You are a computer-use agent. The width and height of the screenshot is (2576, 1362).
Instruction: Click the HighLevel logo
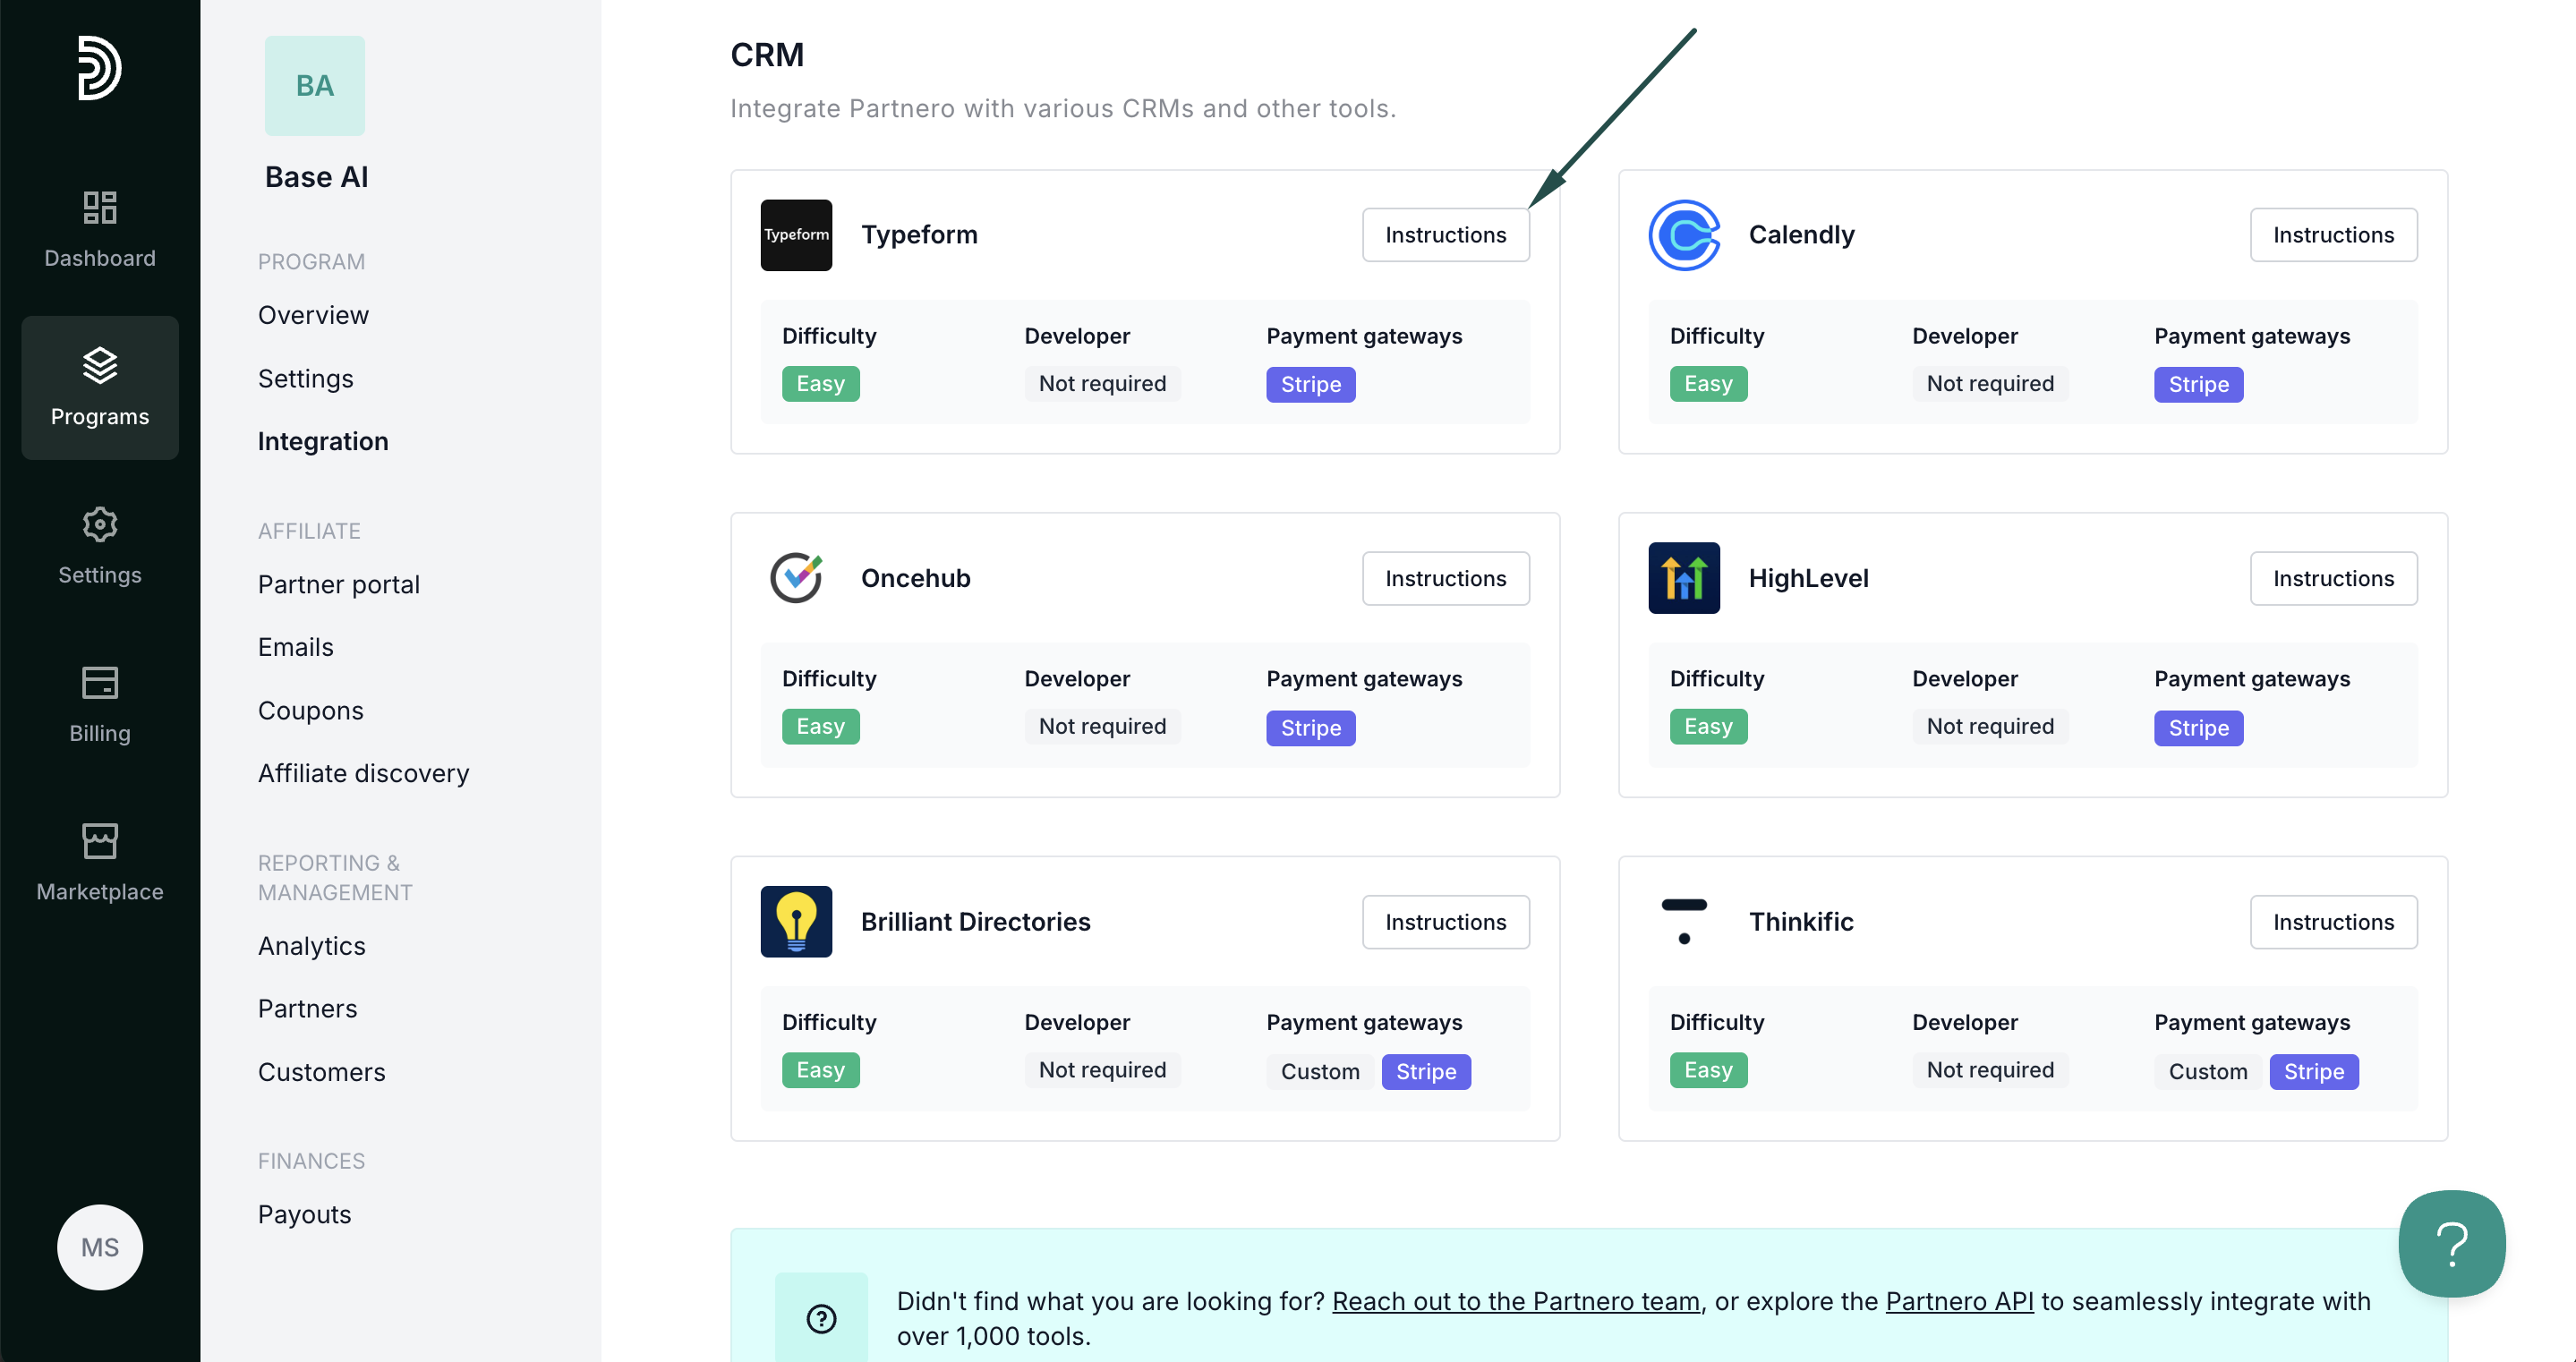pos(1684,578)
